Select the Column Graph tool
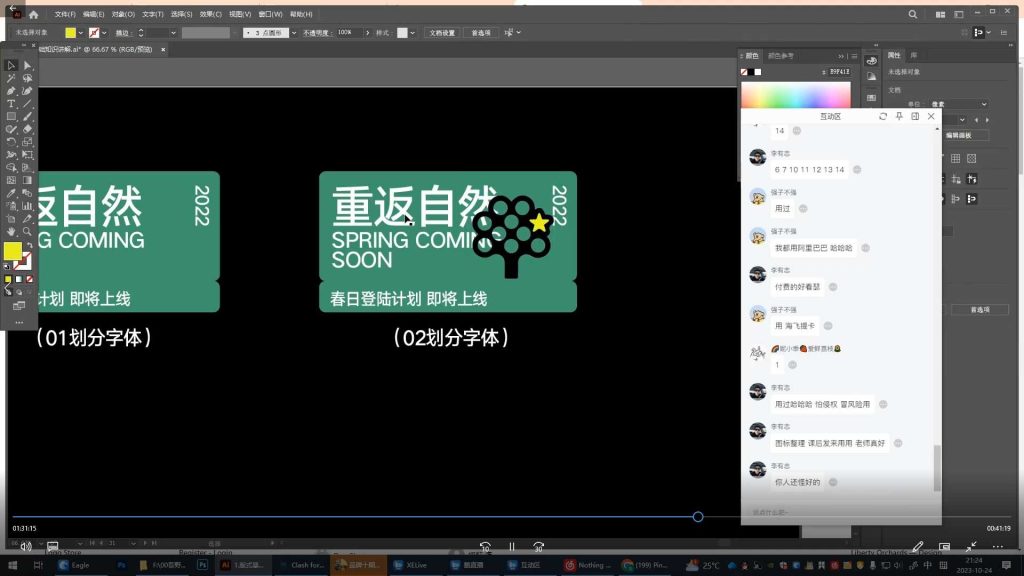This screenshot has height=576, width=1024. (27, 206)
